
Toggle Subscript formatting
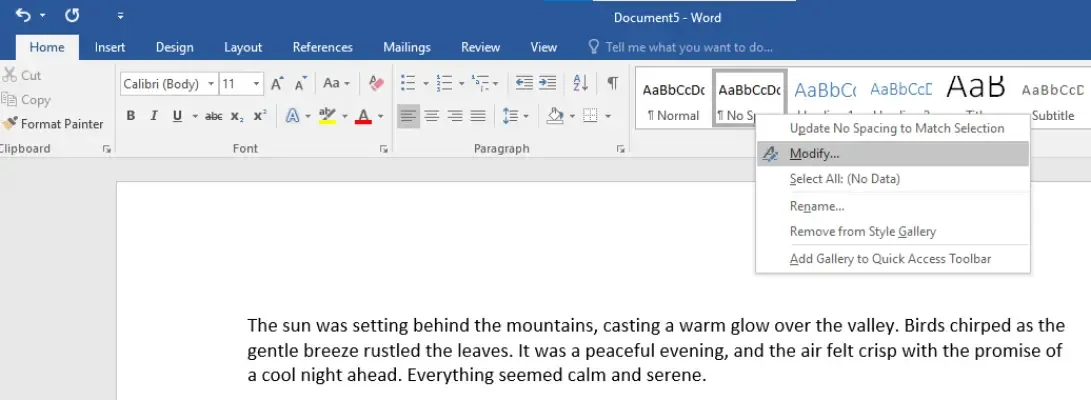coord(237,116)
